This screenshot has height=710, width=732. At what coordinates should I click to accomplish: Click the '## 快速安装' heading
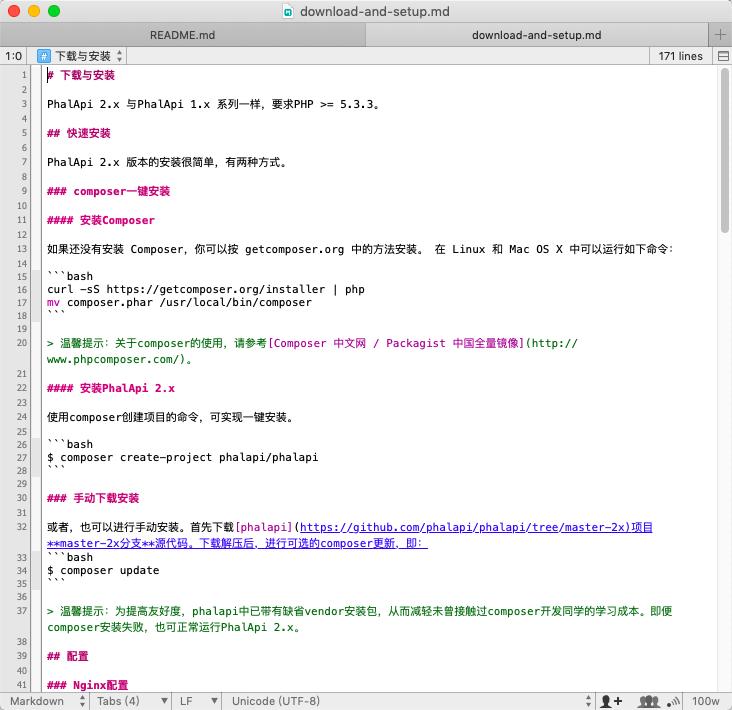(79, 133)
